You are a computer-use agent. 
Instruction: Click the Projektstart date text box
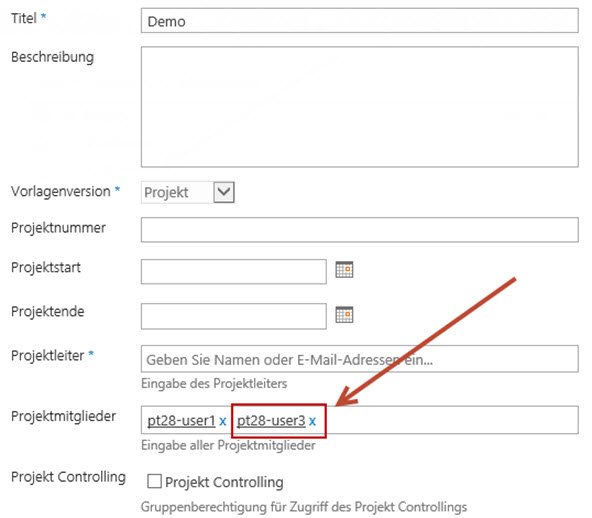click(x=234, y=271)
